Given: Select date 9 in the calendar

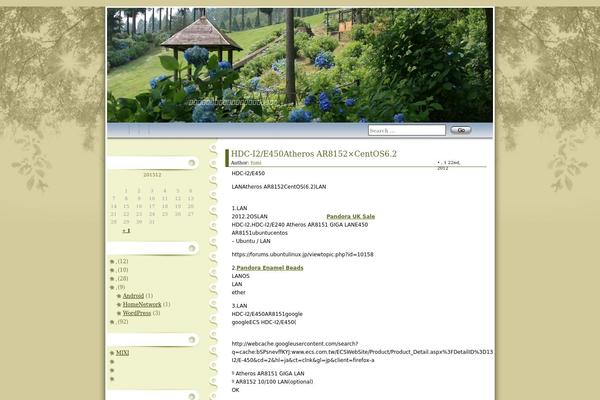Looking at the screenshot, I should pos(139,198).
